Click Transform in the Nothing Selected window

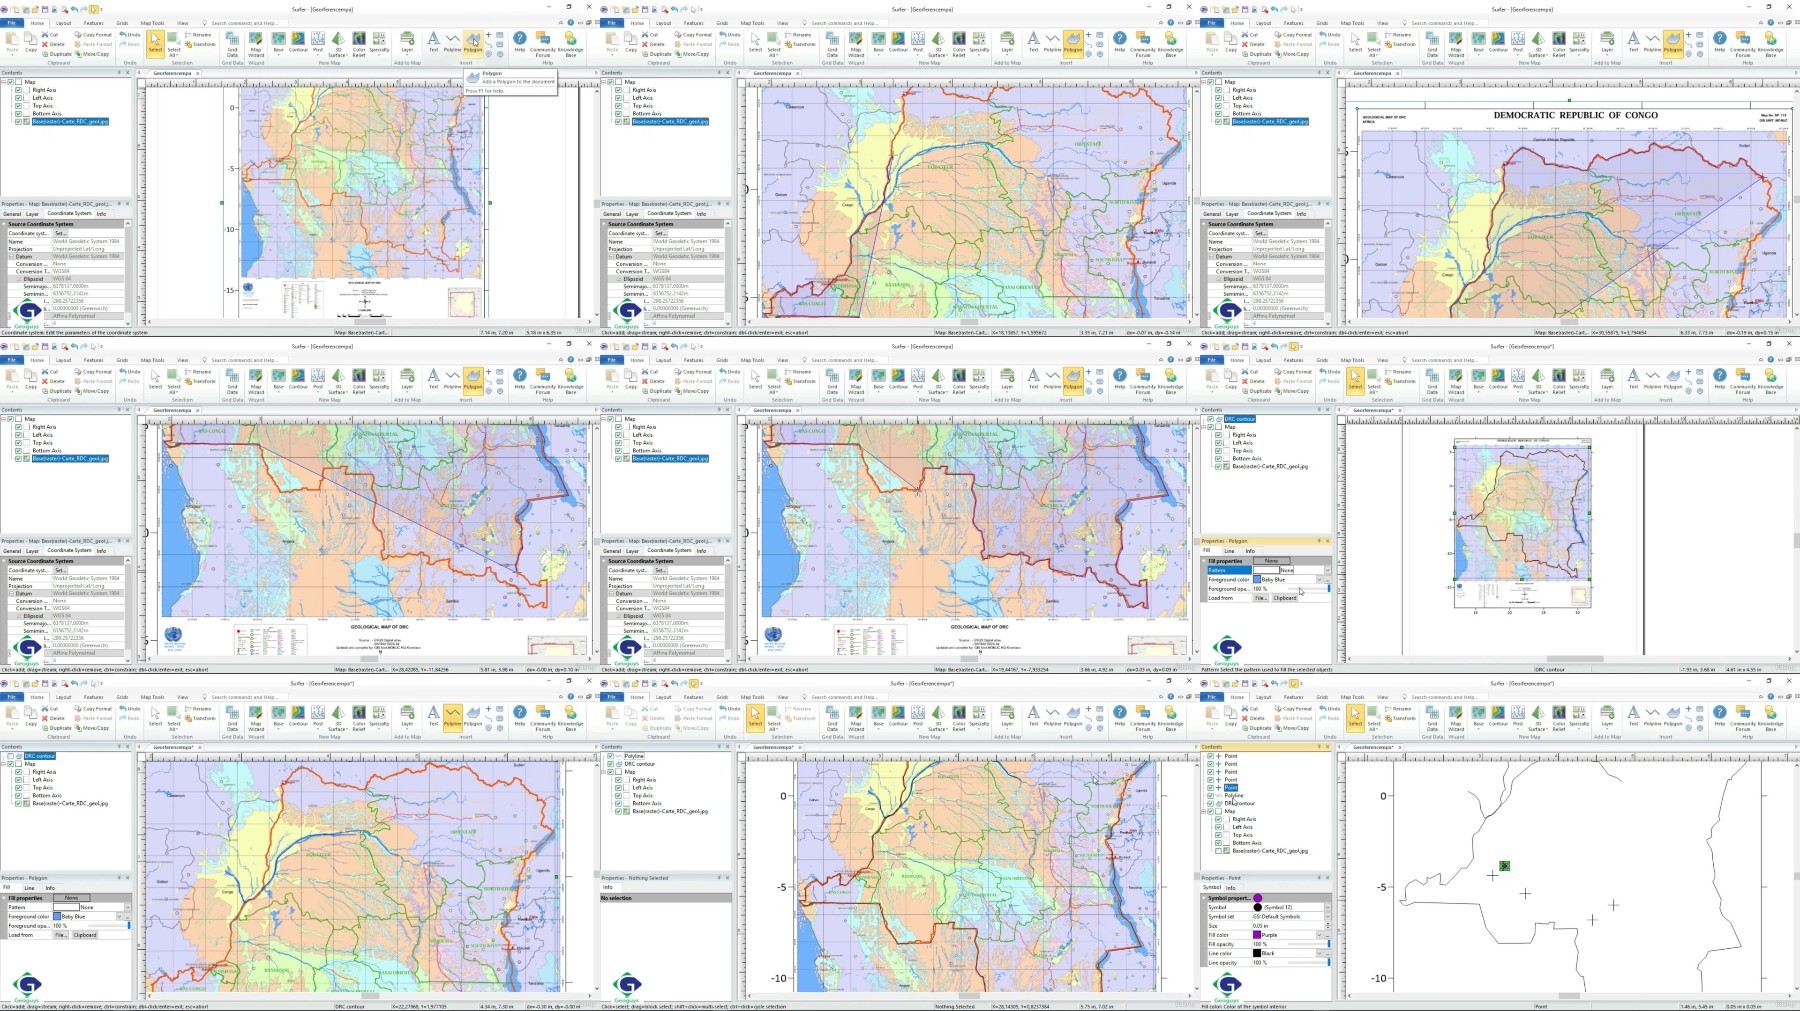tap(800, 718)
